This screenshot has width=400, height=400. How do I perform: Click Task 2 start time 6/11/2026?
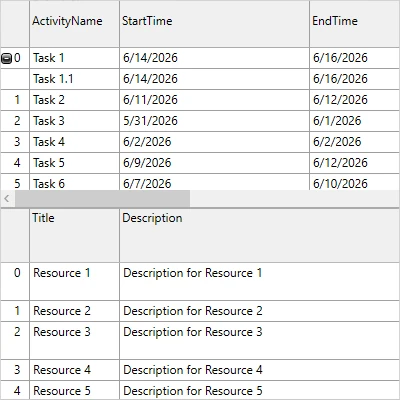pyautogui.click(x=214, y=100)
